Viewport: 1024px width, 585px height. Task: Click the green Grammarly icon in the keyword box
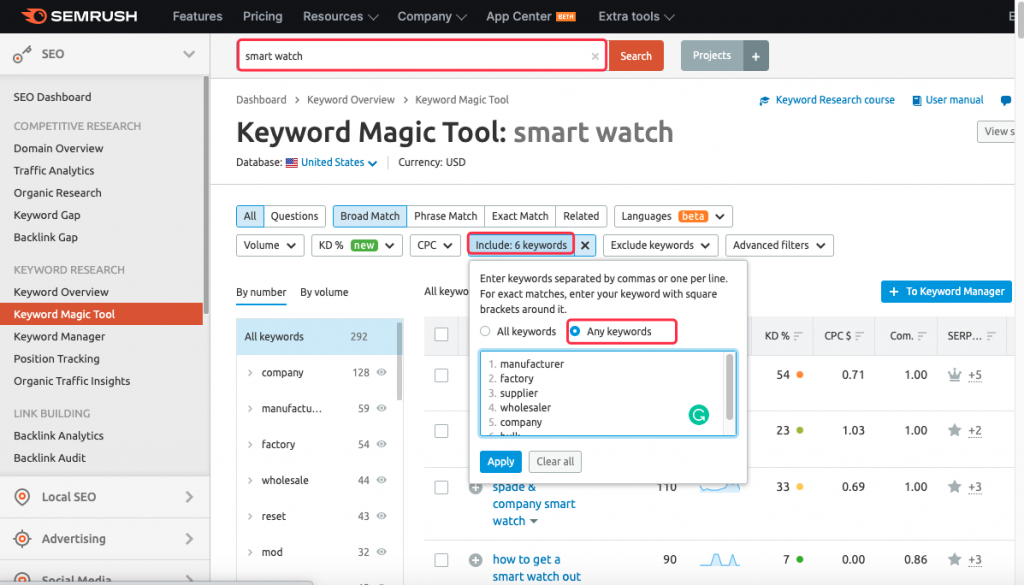[x=699, y=415]
